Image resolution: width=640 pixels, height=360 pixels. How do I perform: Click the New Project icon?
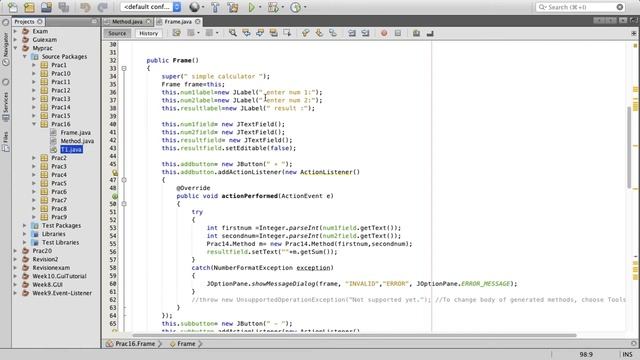(29, 7)
